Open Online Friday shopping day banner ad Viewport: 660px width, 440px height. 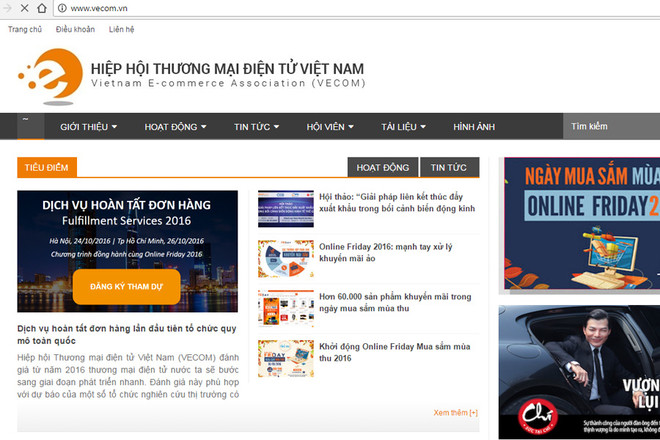click(582, 224)
